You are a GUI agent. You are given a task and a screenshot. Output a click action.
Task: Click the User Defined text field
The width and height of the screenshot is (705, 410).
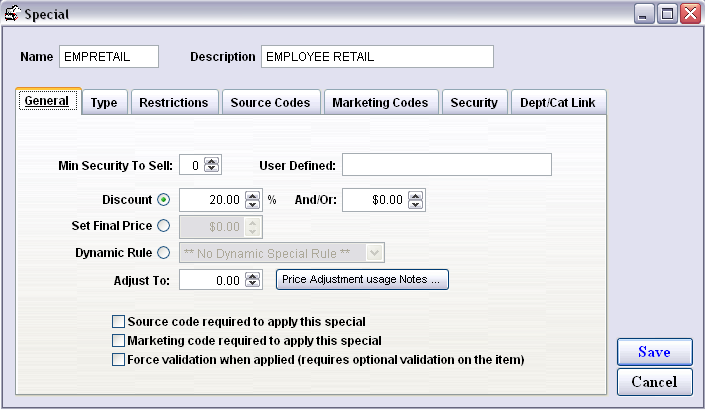[x=447, y=165]
